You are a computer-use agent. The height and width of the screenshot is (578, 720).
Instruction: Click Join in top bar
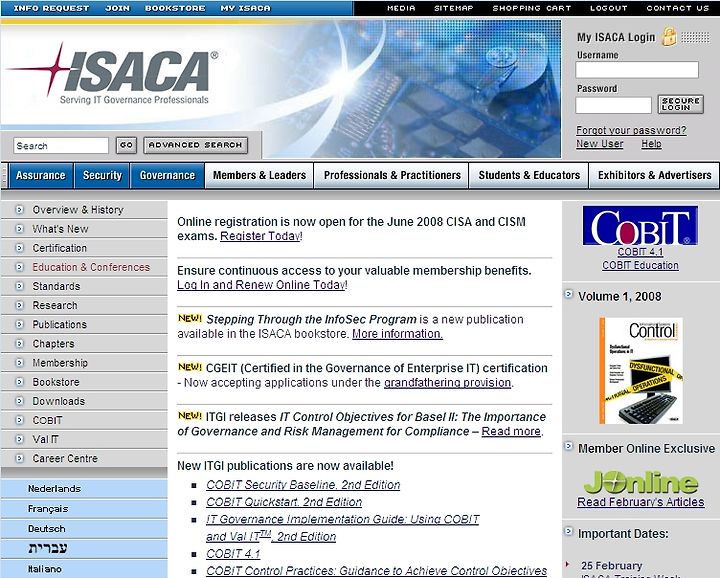click(x=118, y=8)
